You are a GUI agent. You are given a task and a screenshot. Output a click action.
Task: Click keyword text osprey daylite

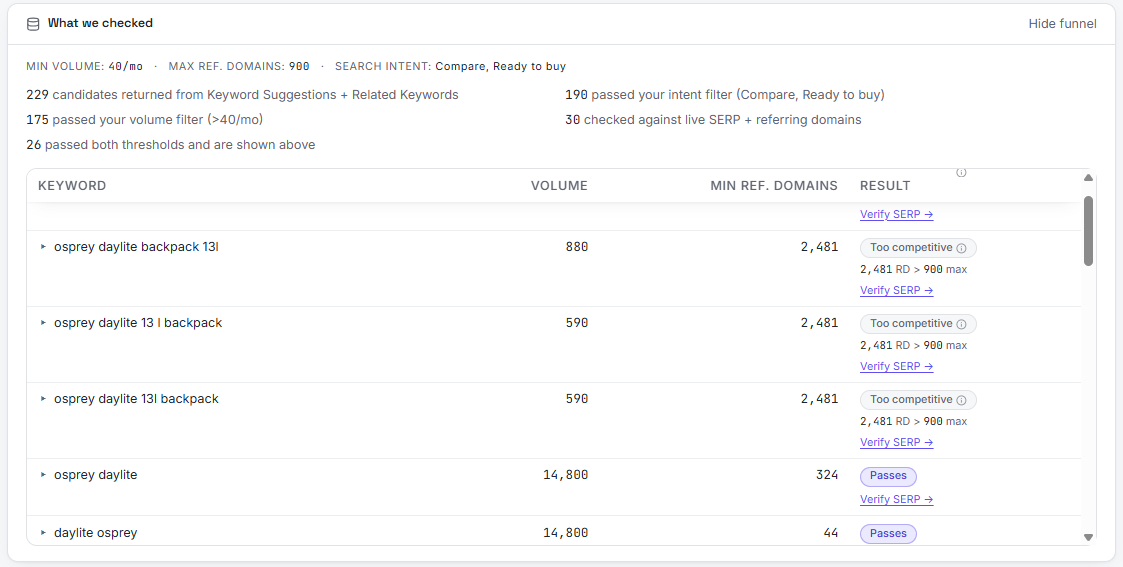(x=95, y=475)
